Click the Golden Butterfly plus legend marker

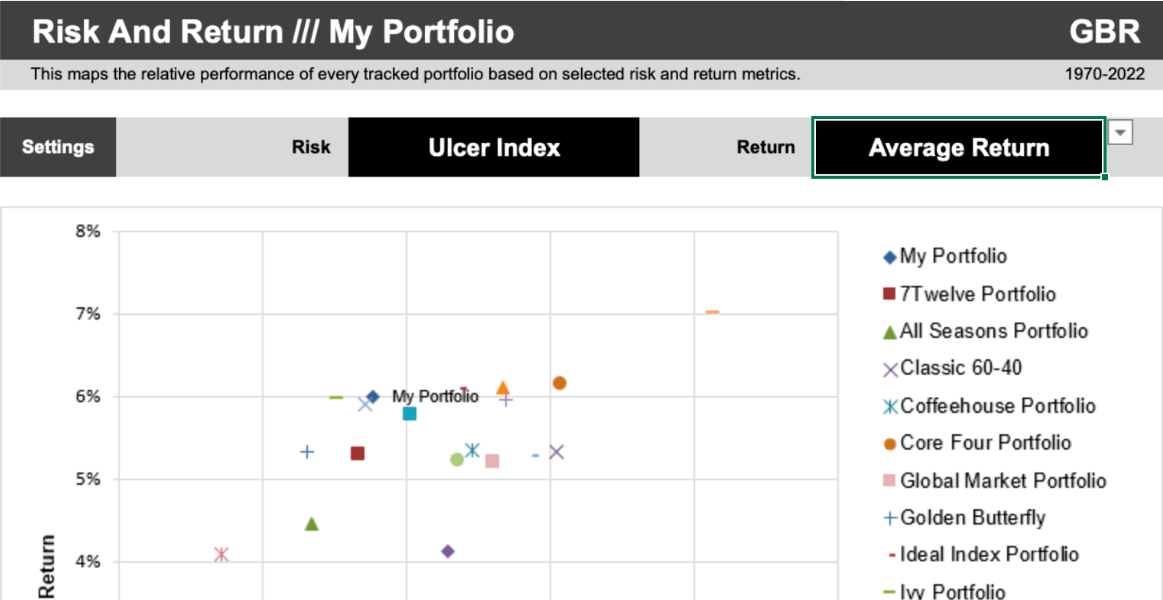coord(889,518)
